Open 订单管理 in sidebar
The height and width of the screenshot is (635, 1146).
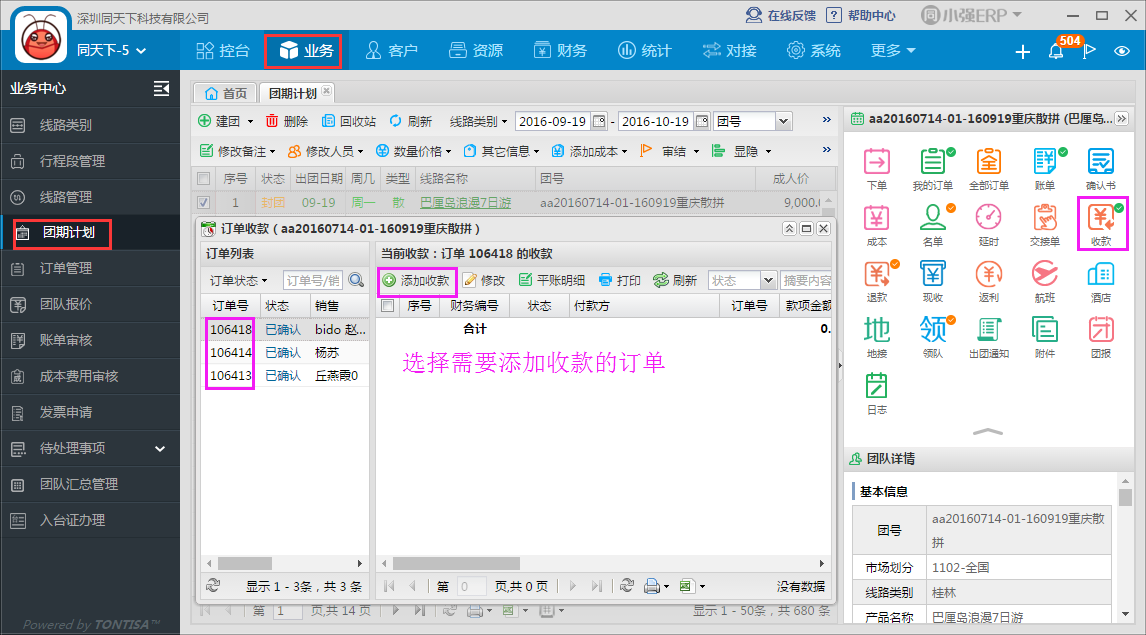(x=90, y=269)
